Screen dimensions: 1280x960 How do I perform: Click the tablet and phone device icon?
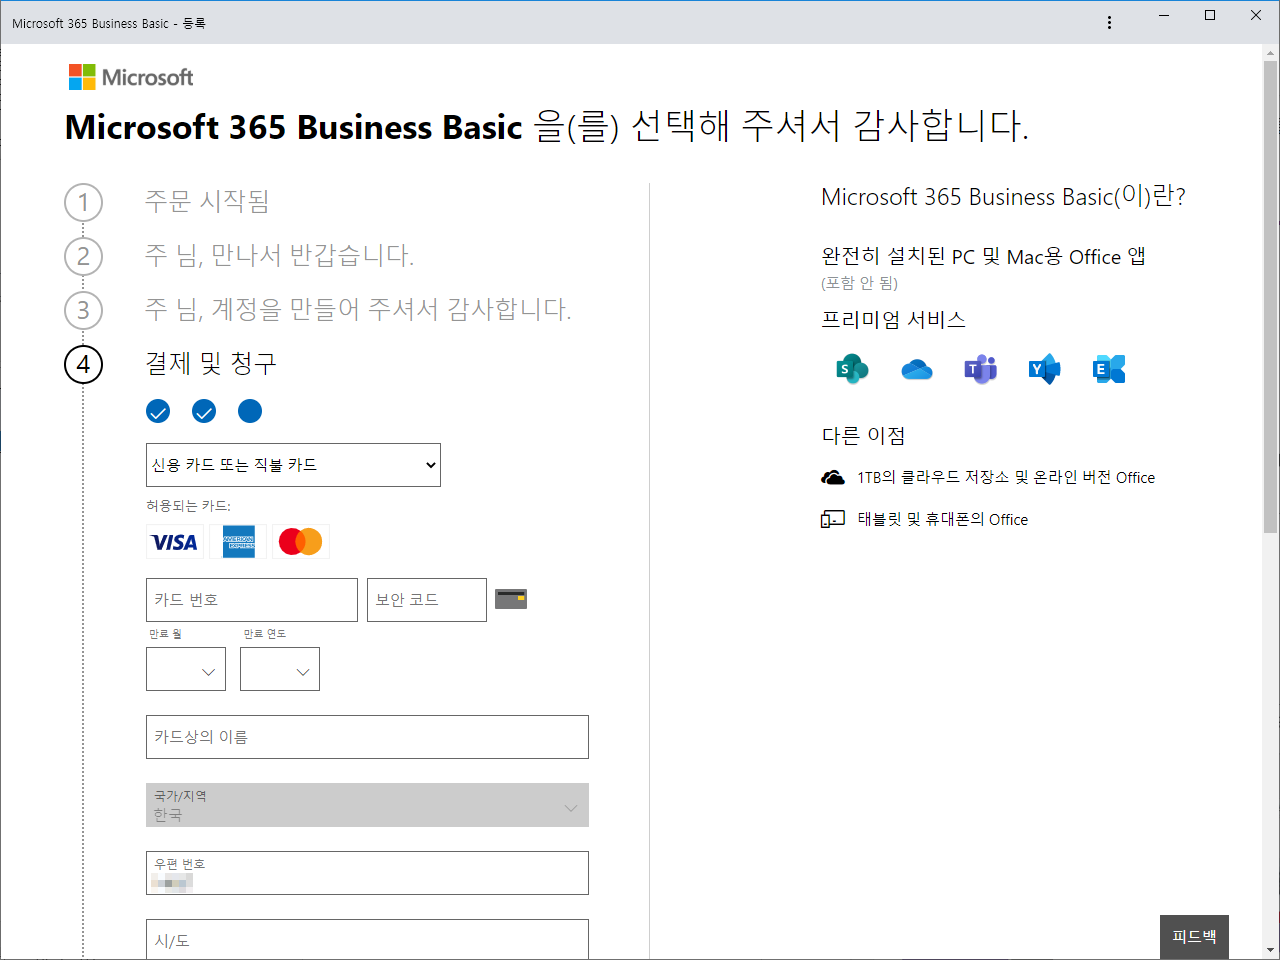click(x=833, y=519)
